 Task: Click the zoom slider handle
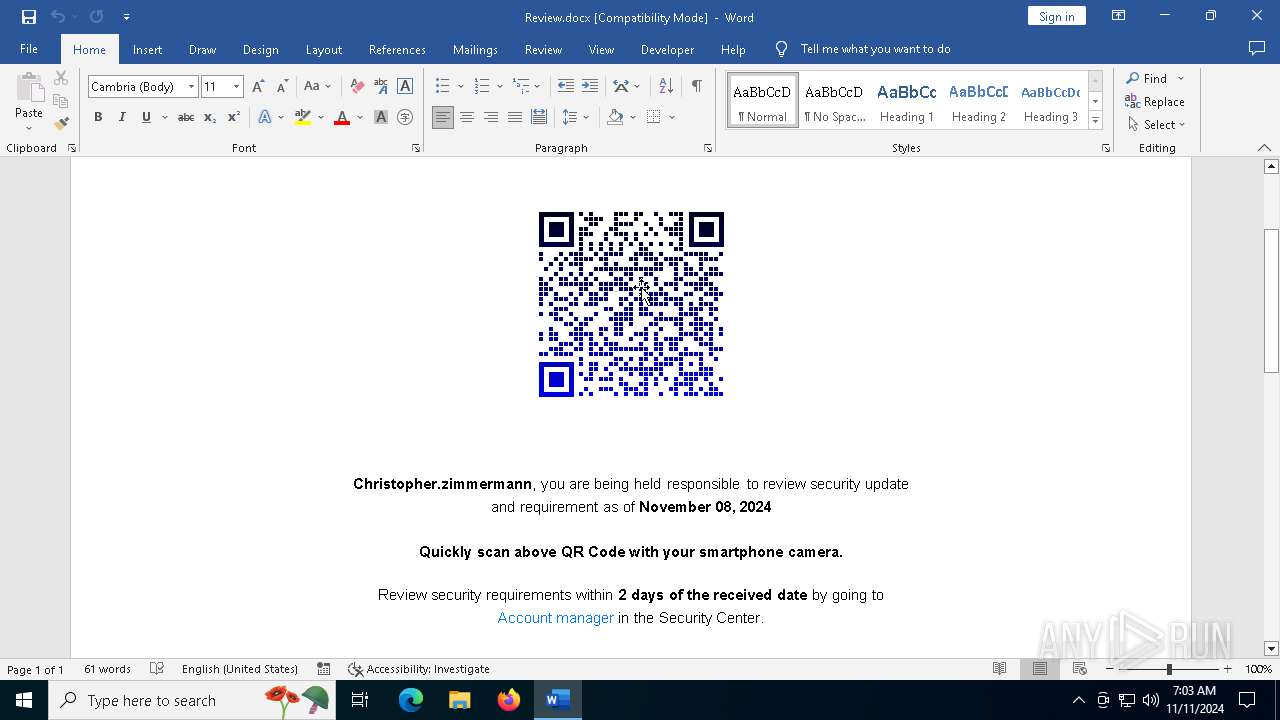pos(1169,669)
